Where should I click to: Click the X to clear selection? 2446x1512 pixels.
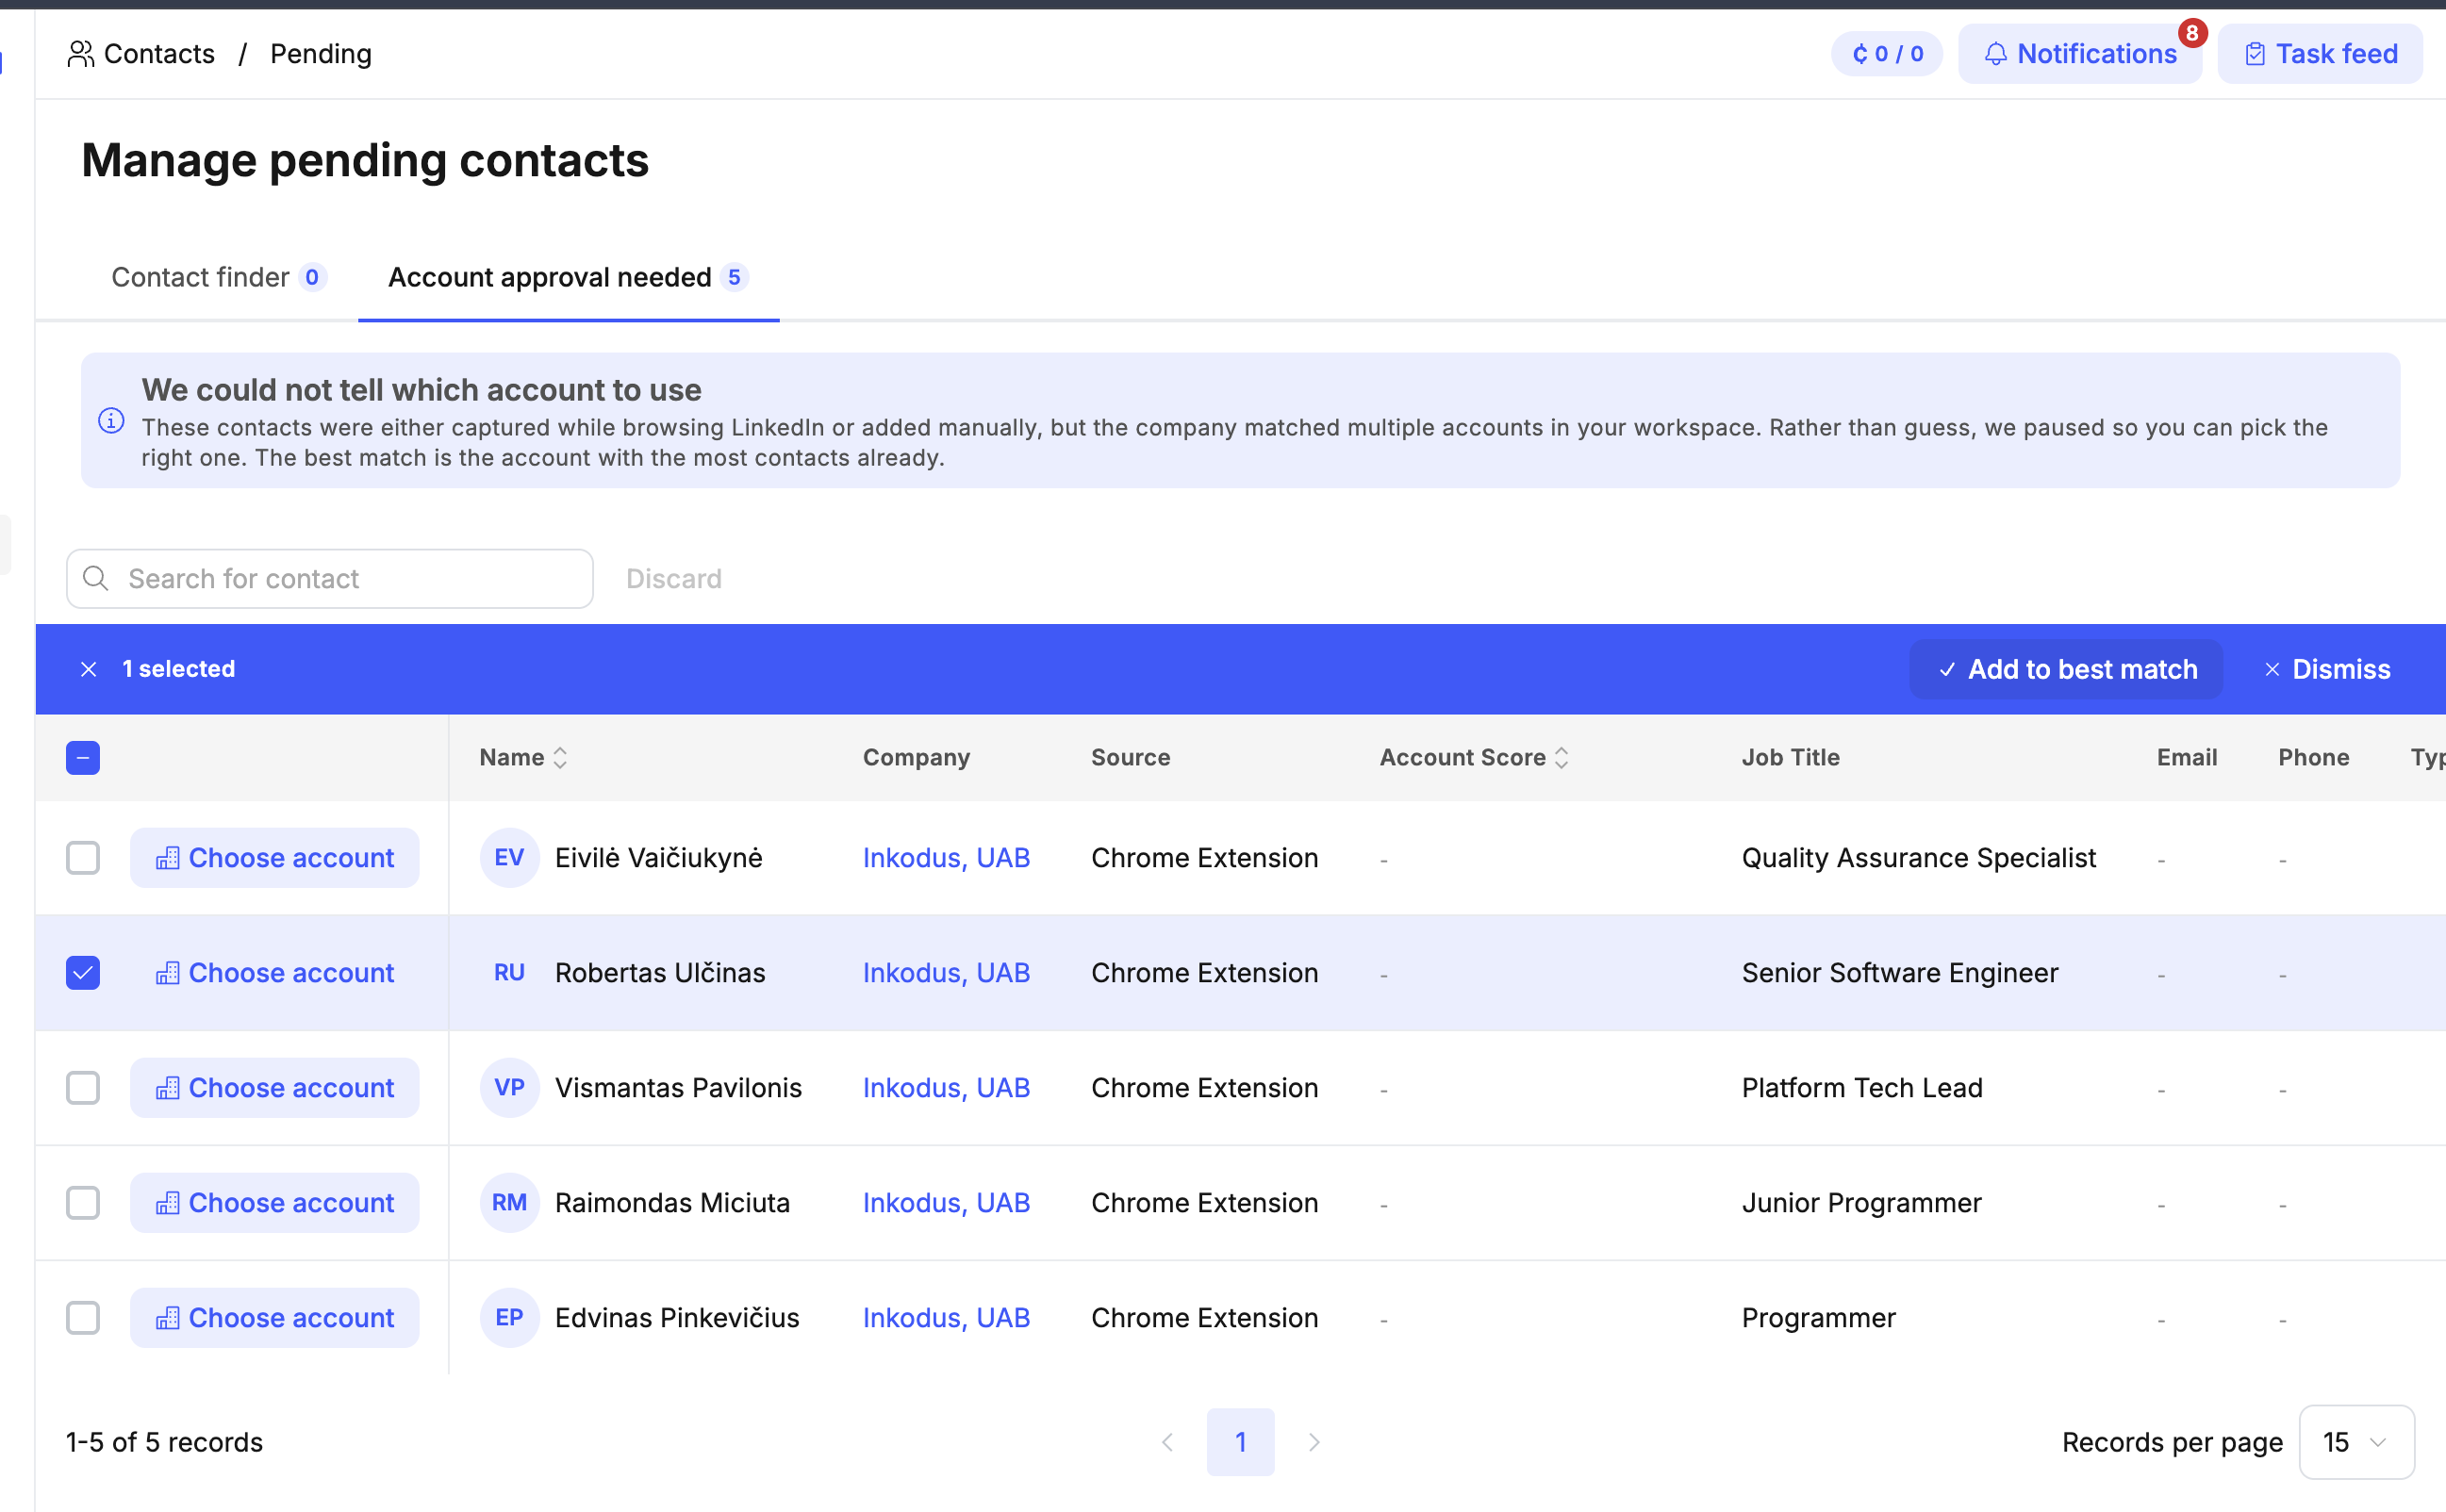coord(89,669)
